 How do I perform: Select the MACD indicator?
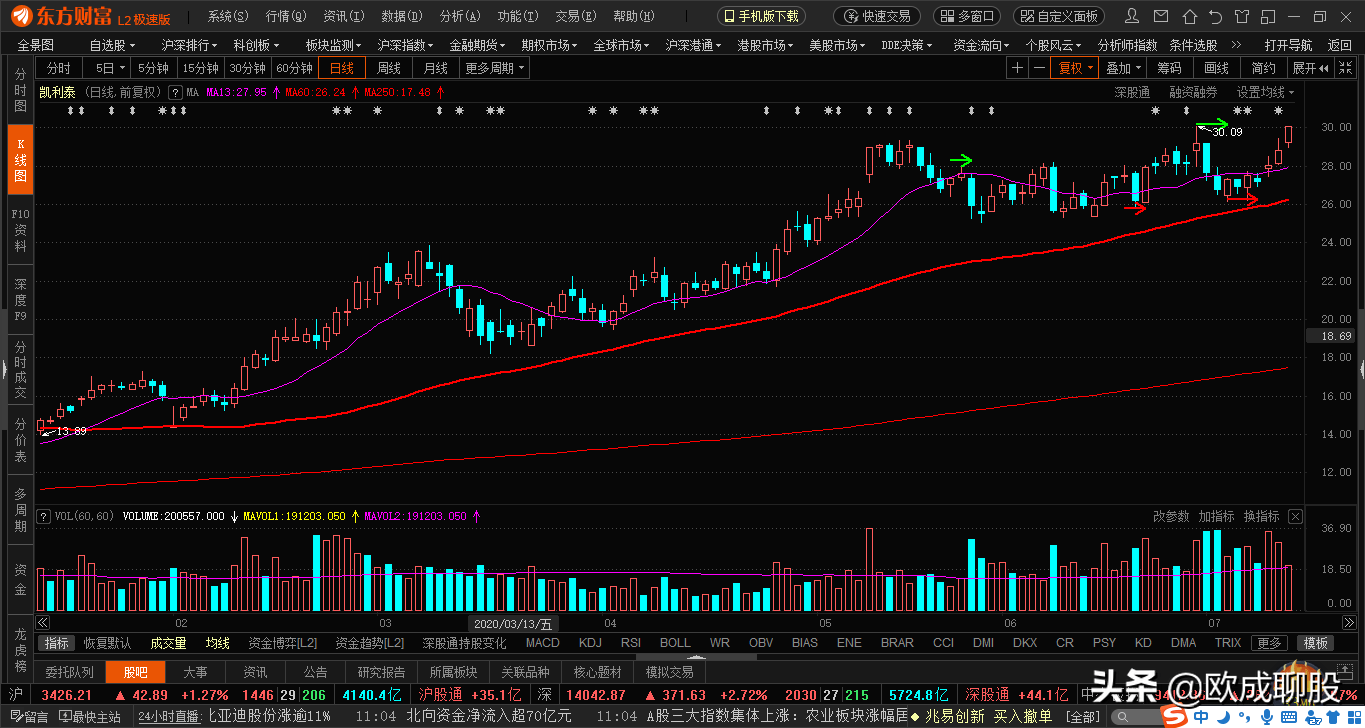click(542, 643)
